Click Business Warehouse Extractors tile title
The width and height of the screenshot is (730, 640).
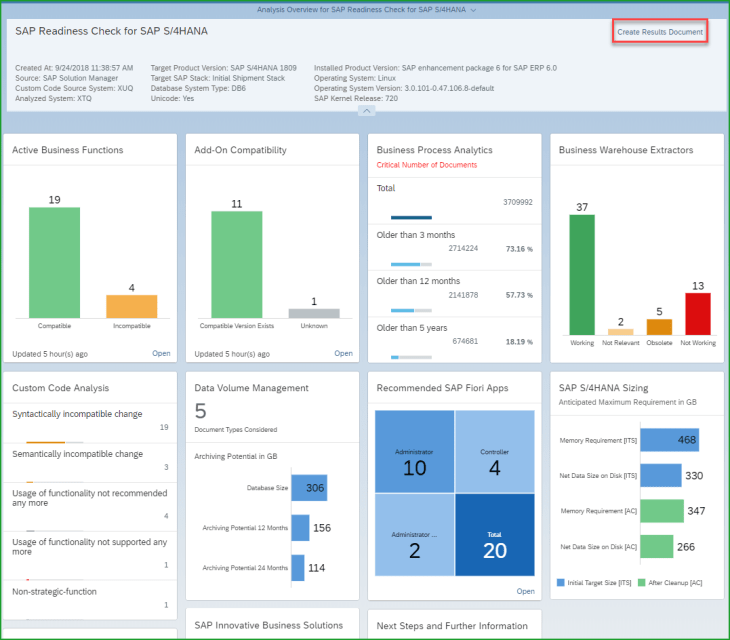(626, 150)
